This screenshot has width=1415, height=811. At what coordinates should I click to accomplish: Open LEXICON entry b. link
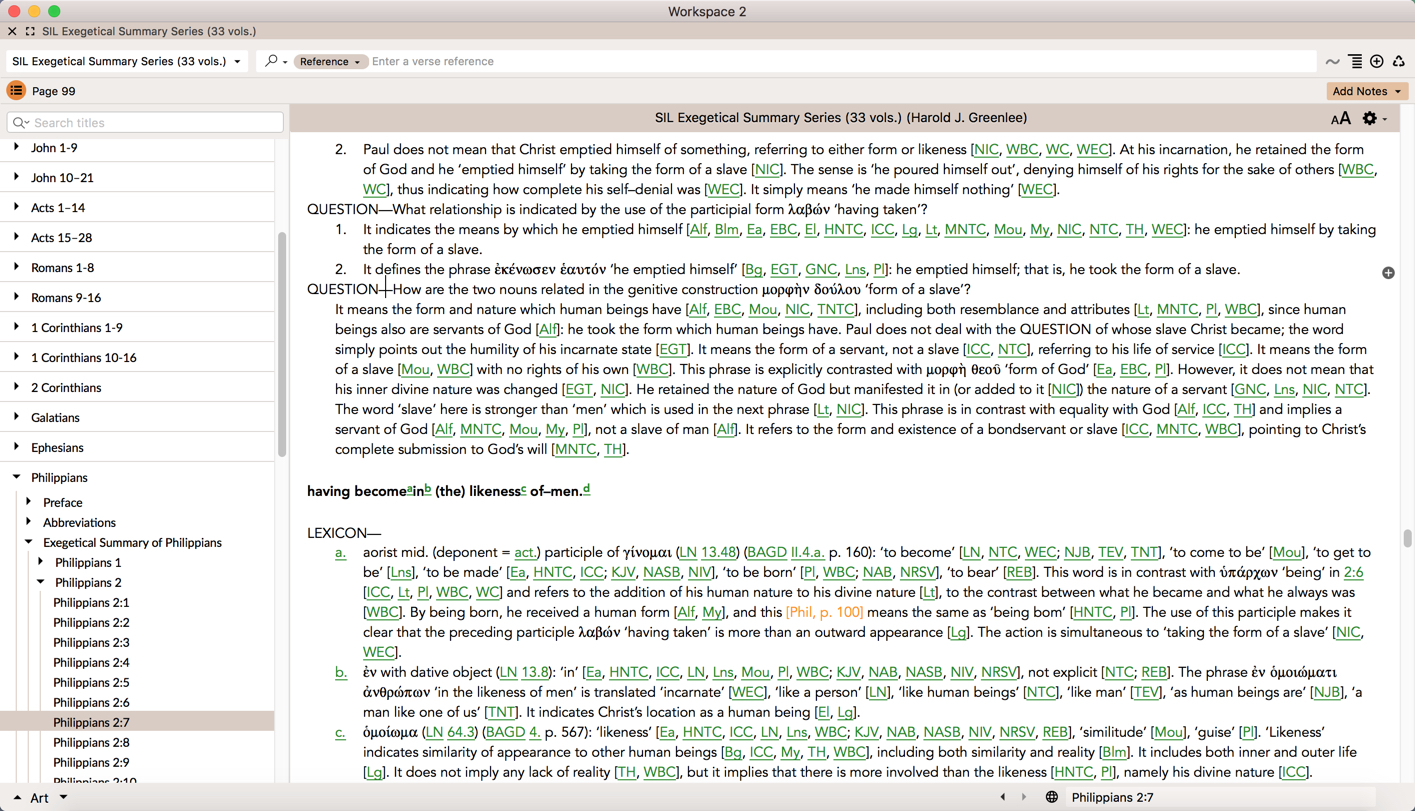(x=341, y=673)
